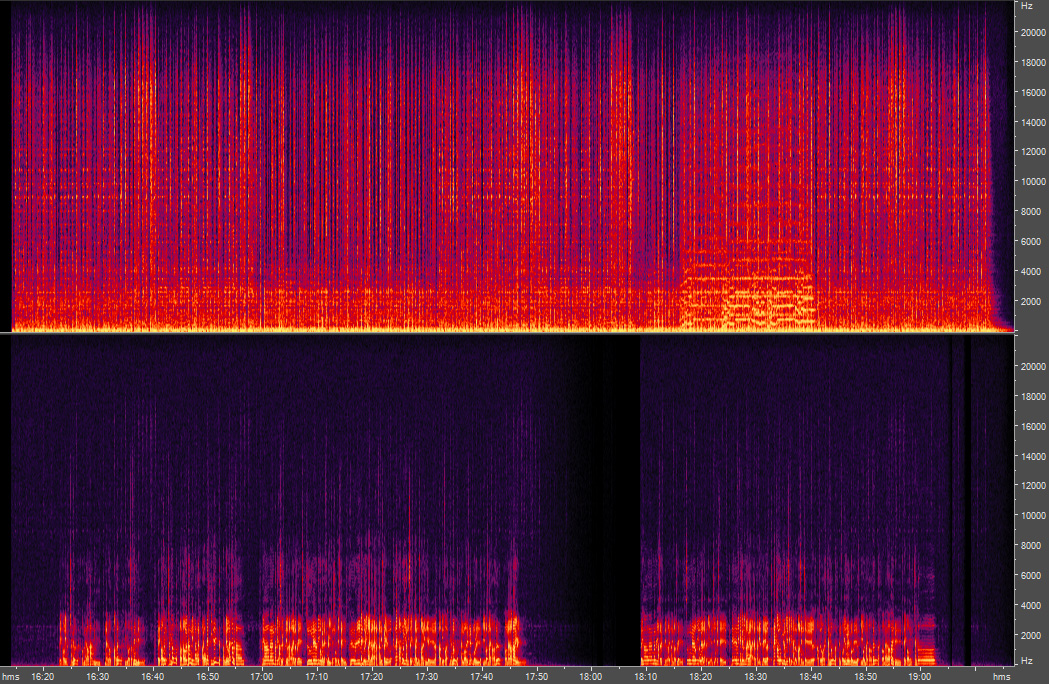Select the 18:00 time marker on ruler
Viewport: 1049px width, 684px height.
click(x=592, y=676)
